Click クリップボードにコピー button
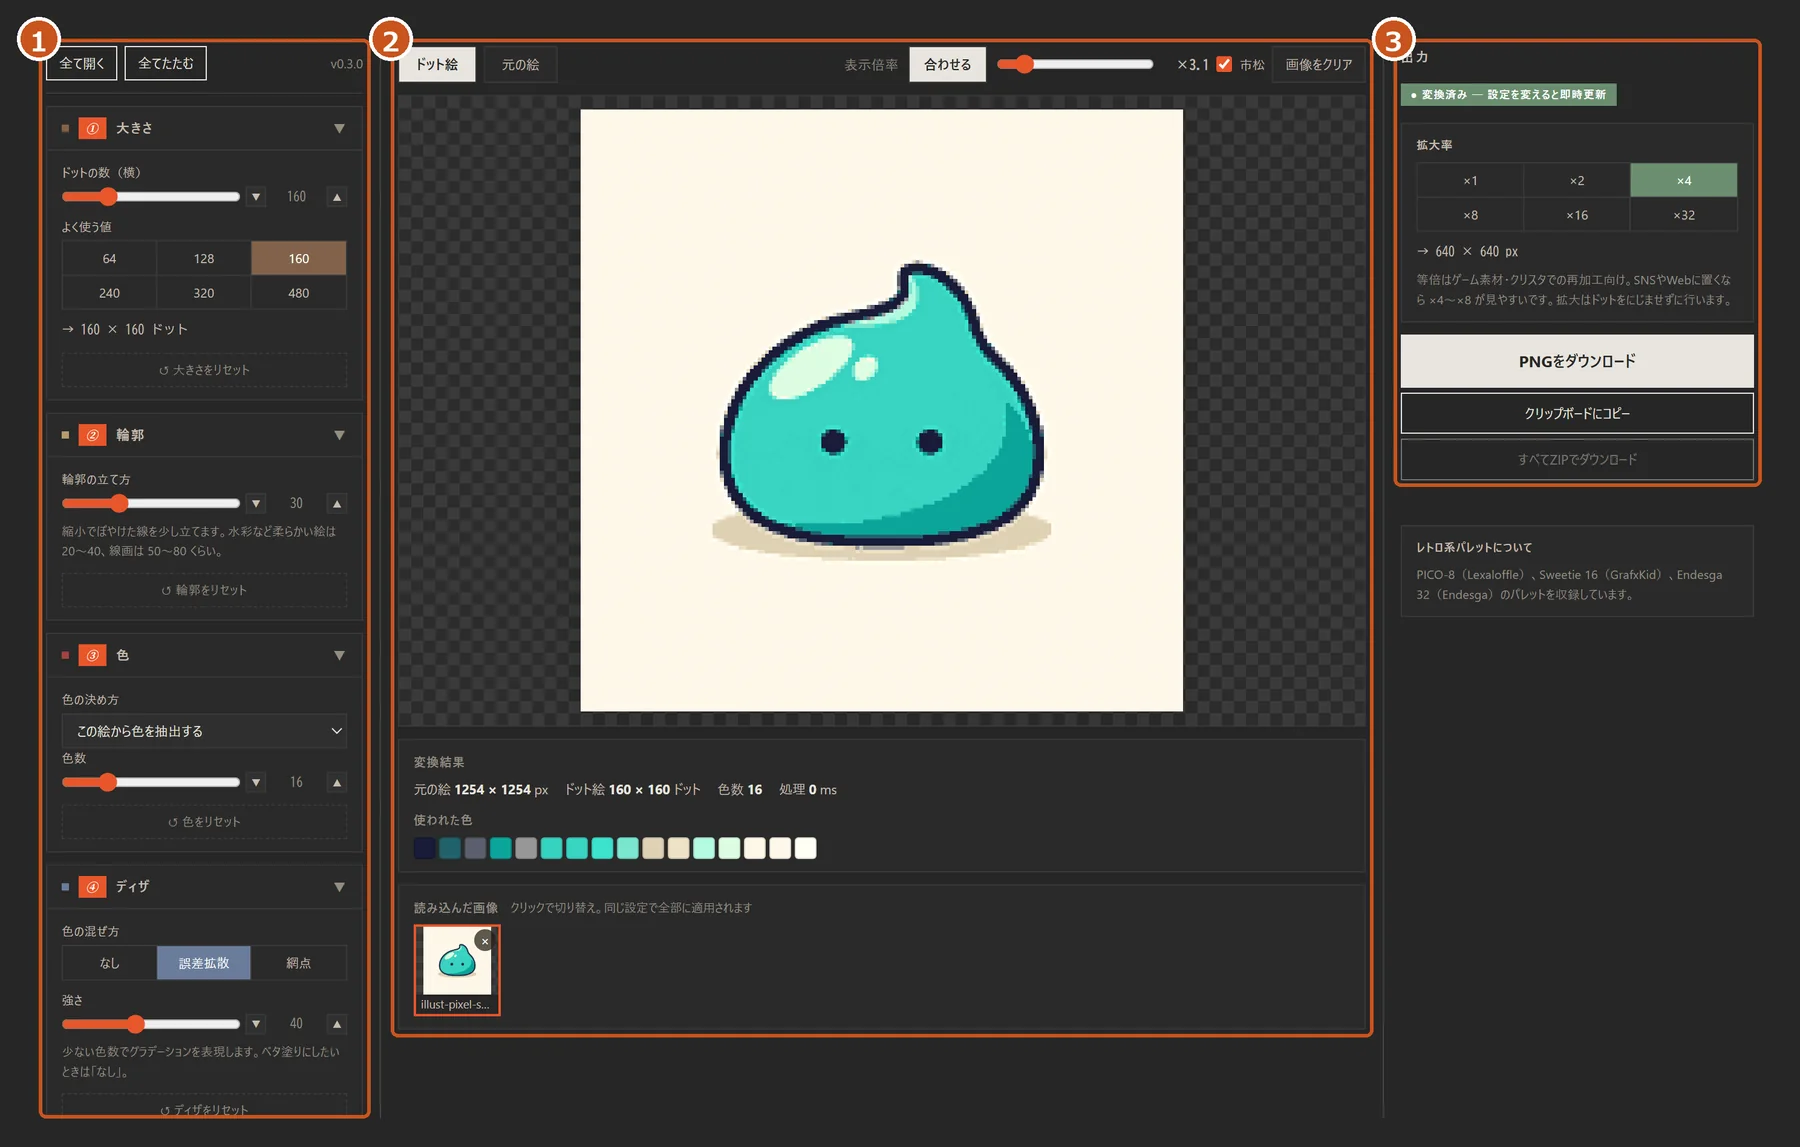The image size is (1800, 1147). 1577,413
